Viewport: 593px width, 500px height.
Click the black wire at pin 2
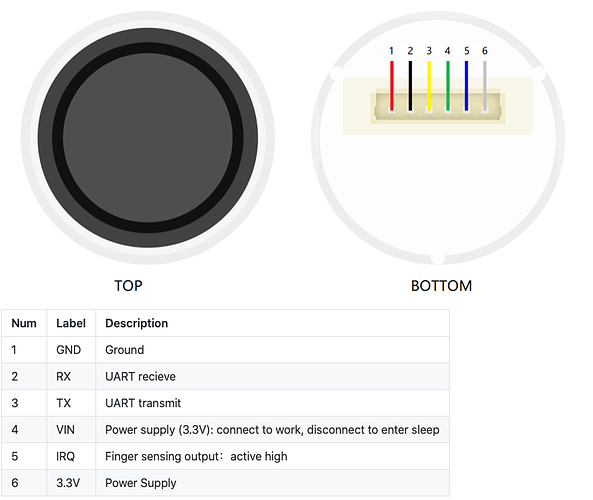410,85
